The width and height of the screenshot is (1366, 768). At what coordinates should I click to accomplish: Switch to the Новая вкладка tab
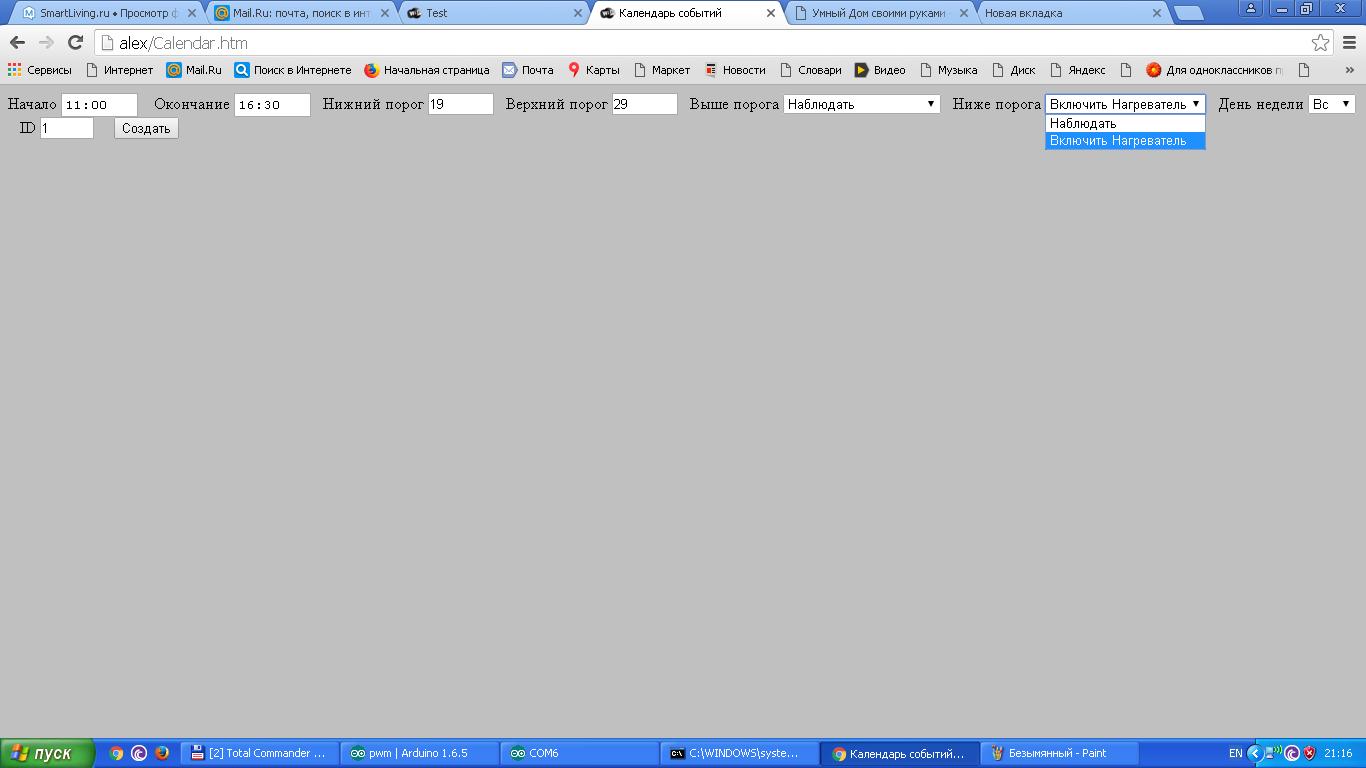tap(1071, 13)
